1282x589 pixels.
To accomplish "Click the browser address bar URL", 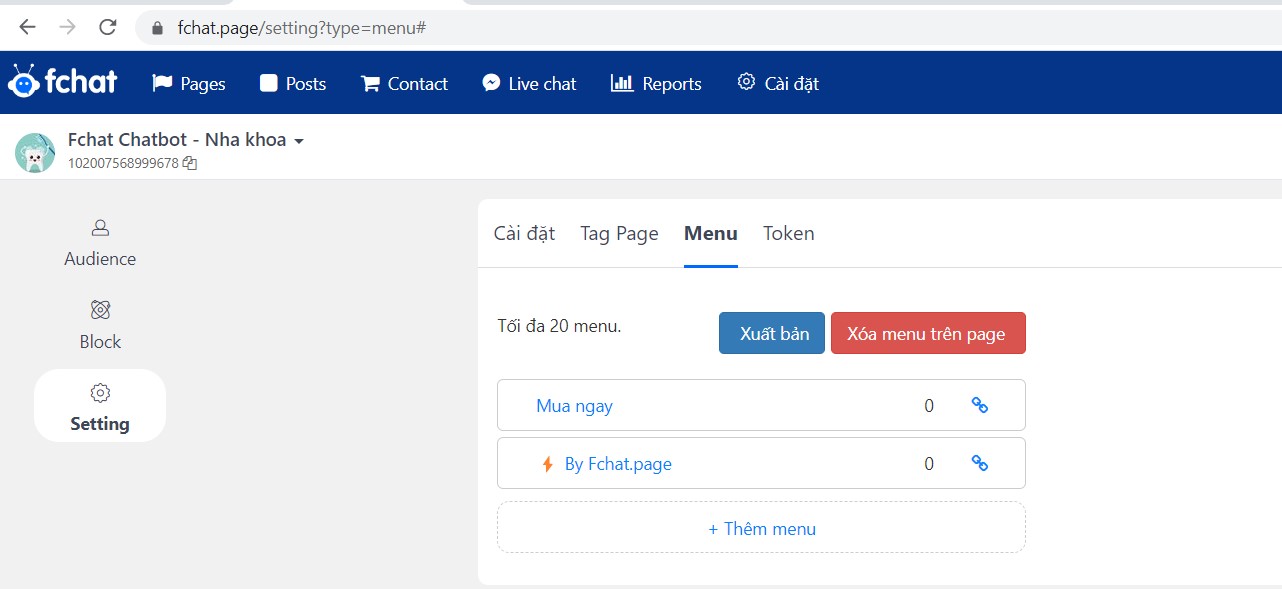I will [302, 28].
